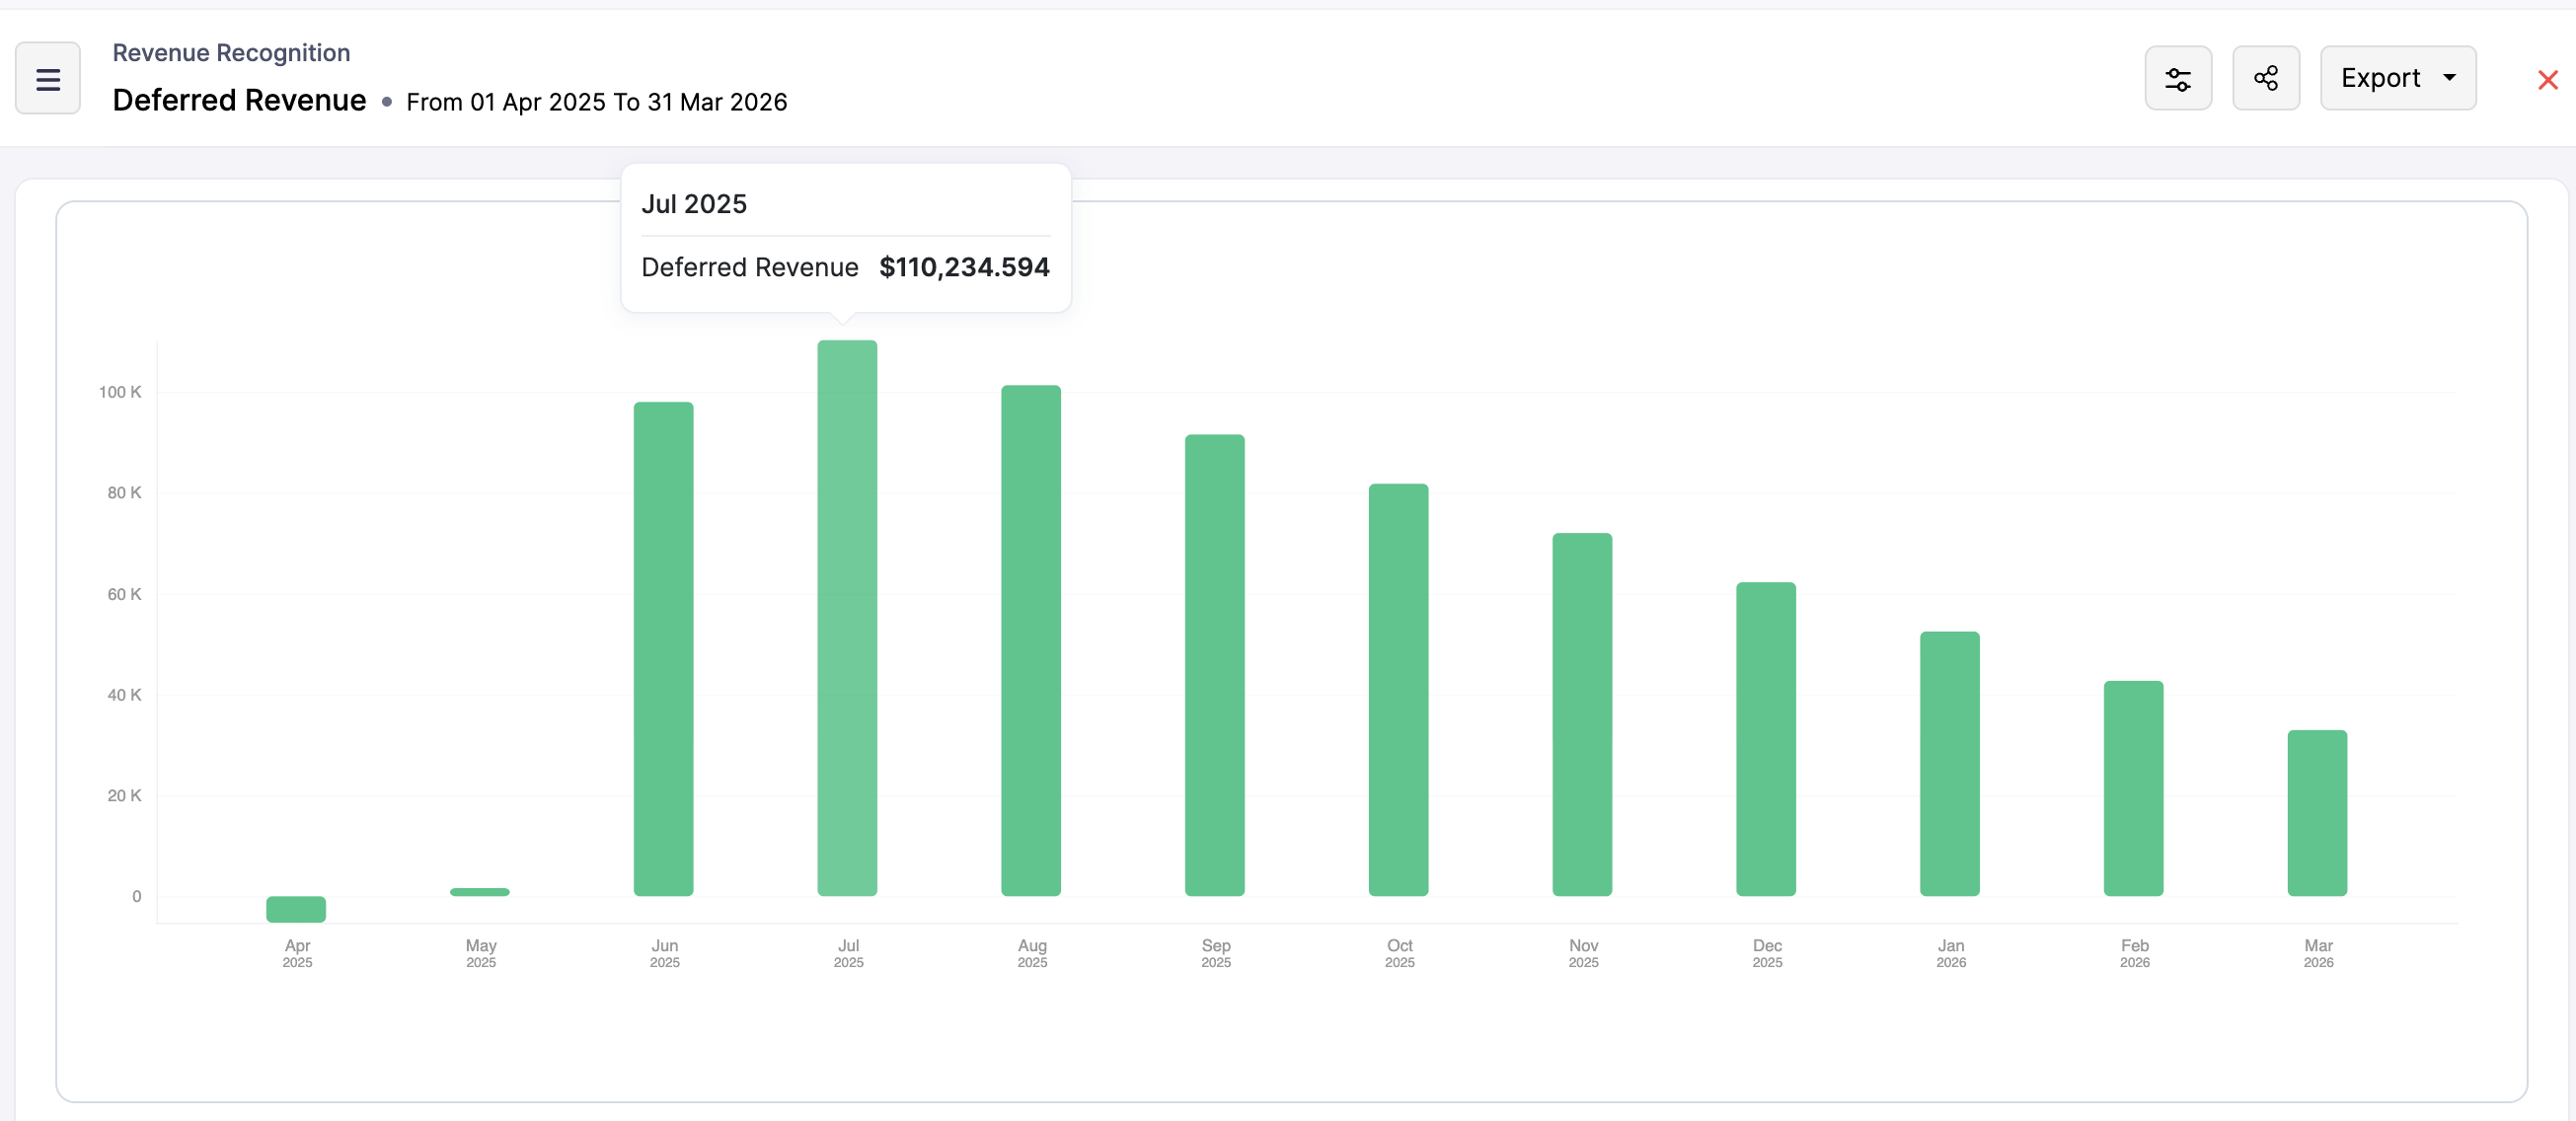Image resolution: width=2576 pixels, height=1121 pixels.
Task: Click the Jan 2026 bar
Action: click(x=1949, y=765)
